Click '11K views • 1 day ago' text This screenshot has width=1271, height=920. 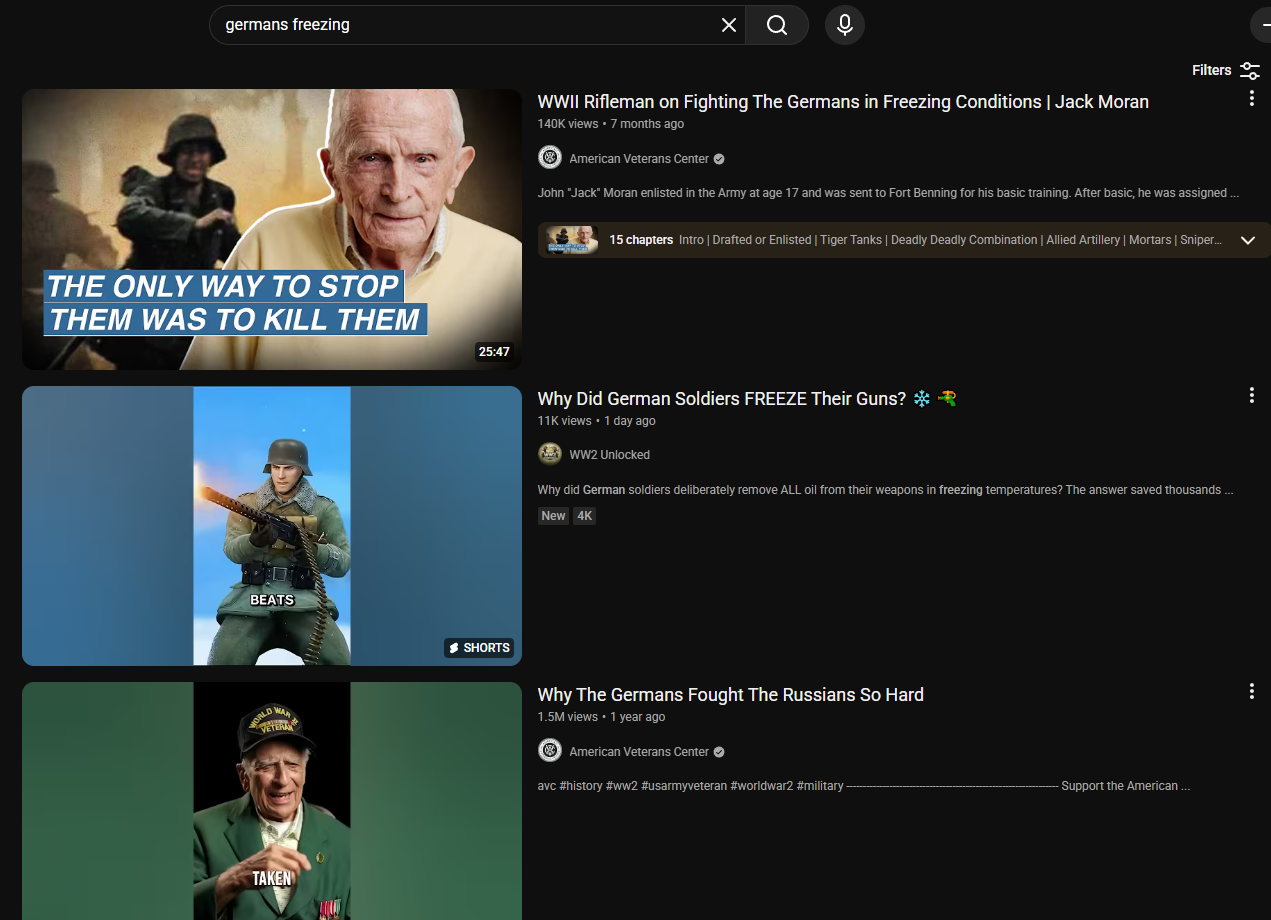coord(597,421)
